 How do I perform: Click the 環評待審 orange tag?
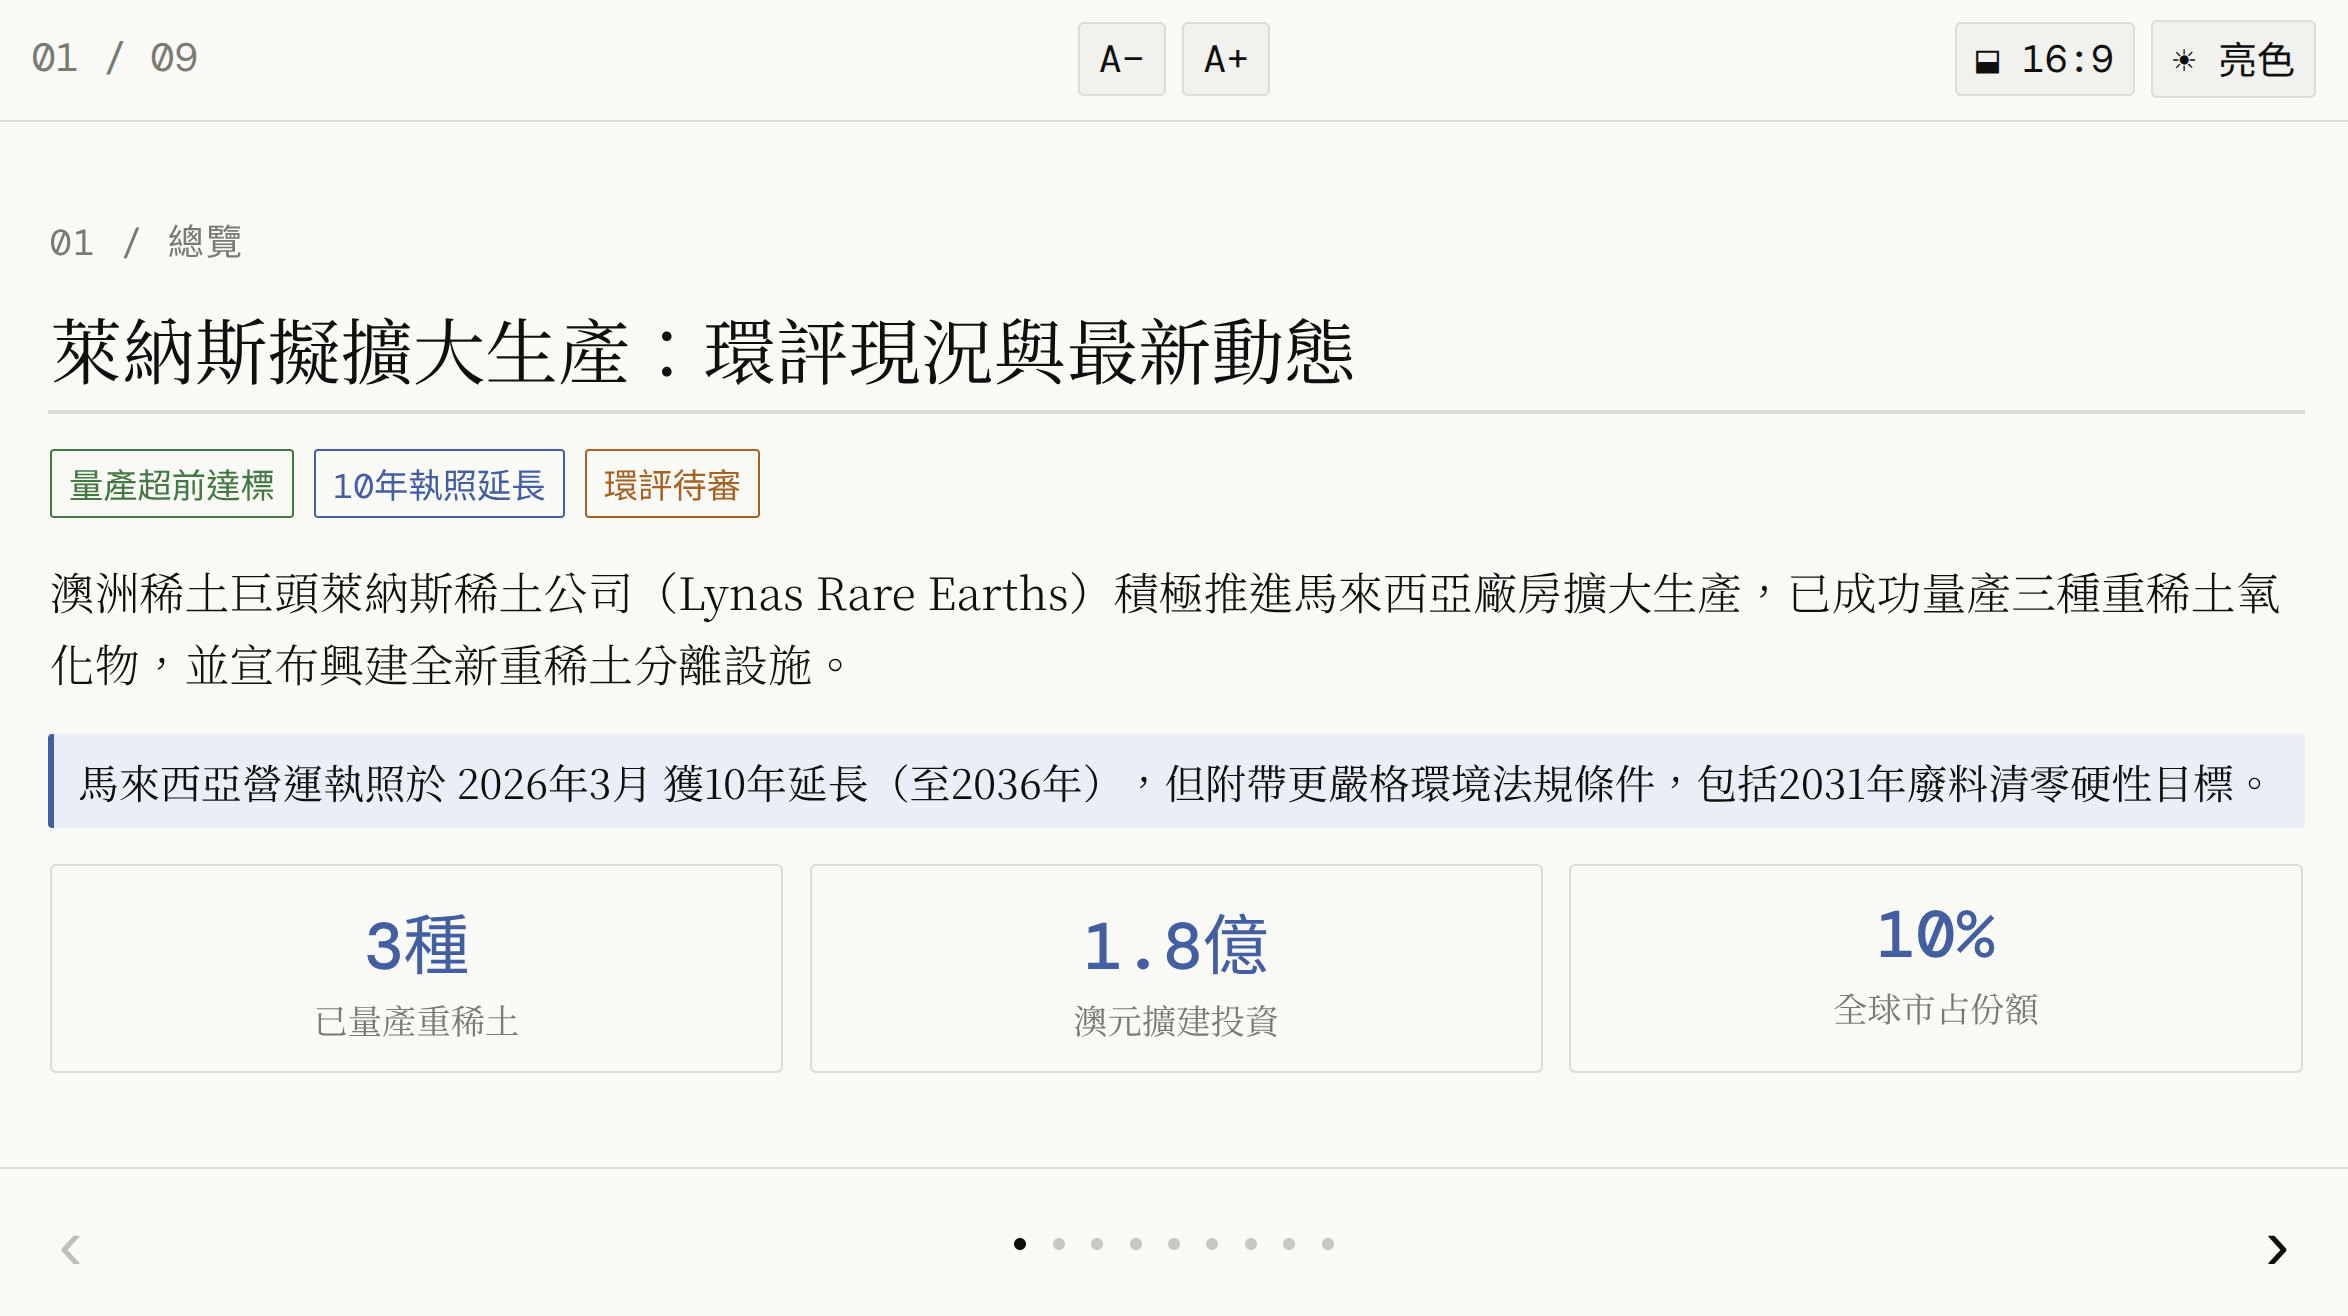click(672, 484)
